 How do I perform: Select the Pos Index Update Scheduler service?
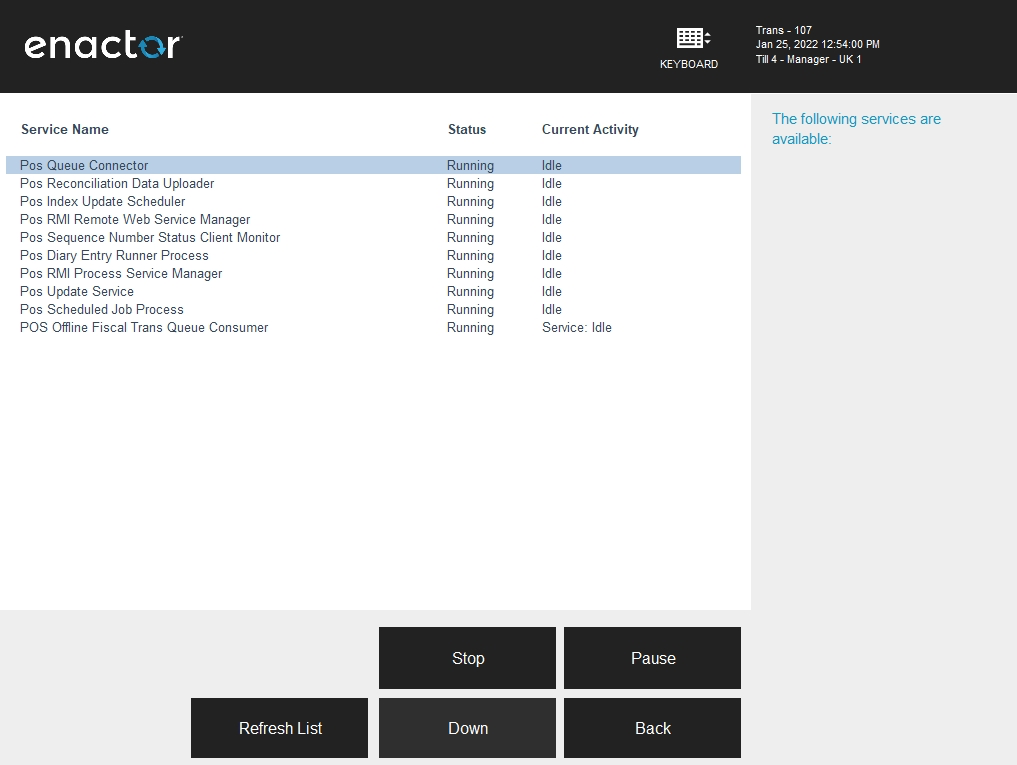102,201
